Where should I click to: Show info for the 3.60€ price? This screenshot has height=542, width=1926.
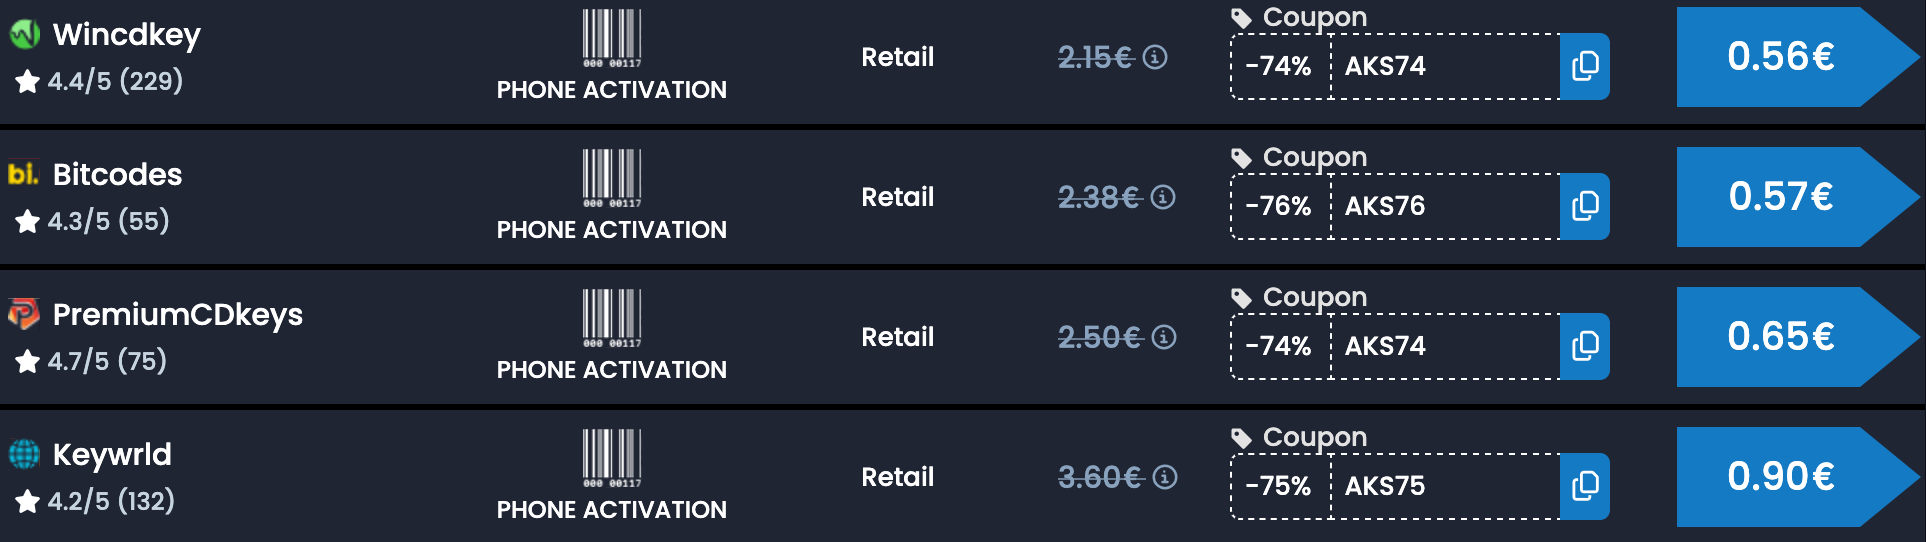pos(1165,478)
